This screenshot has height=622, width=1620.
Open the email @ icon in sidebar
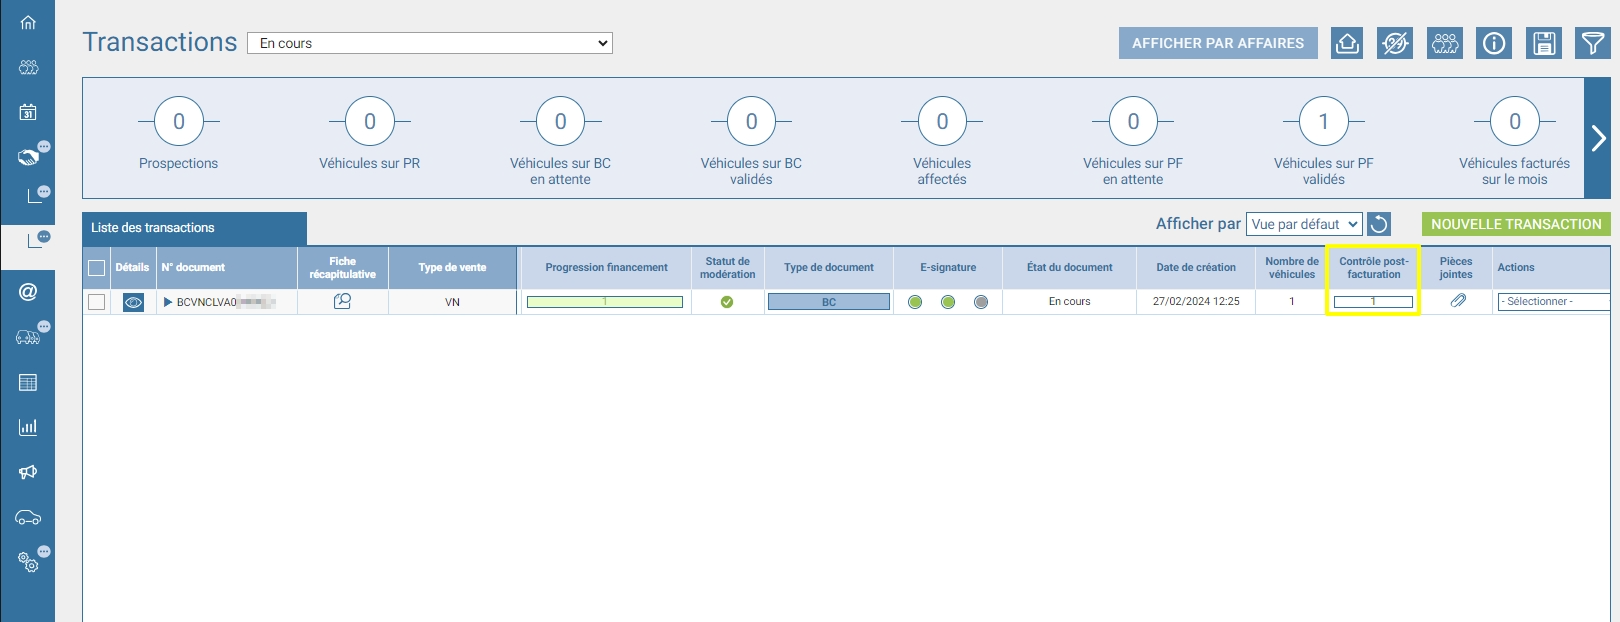coord(28,292)
